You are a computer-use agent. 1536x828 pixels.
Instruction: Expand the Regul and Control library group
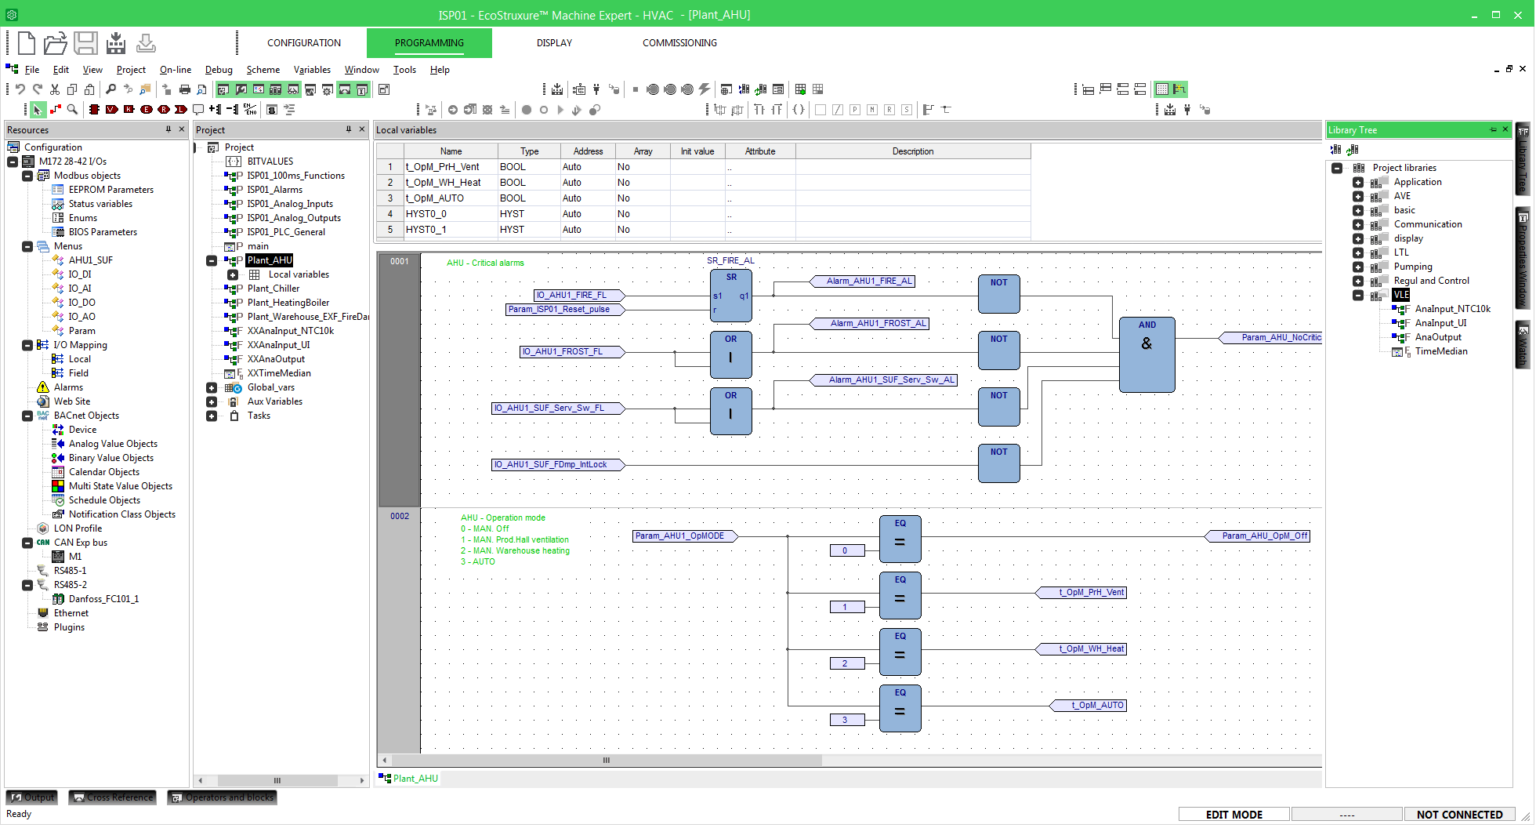(x=1356, y=281)
